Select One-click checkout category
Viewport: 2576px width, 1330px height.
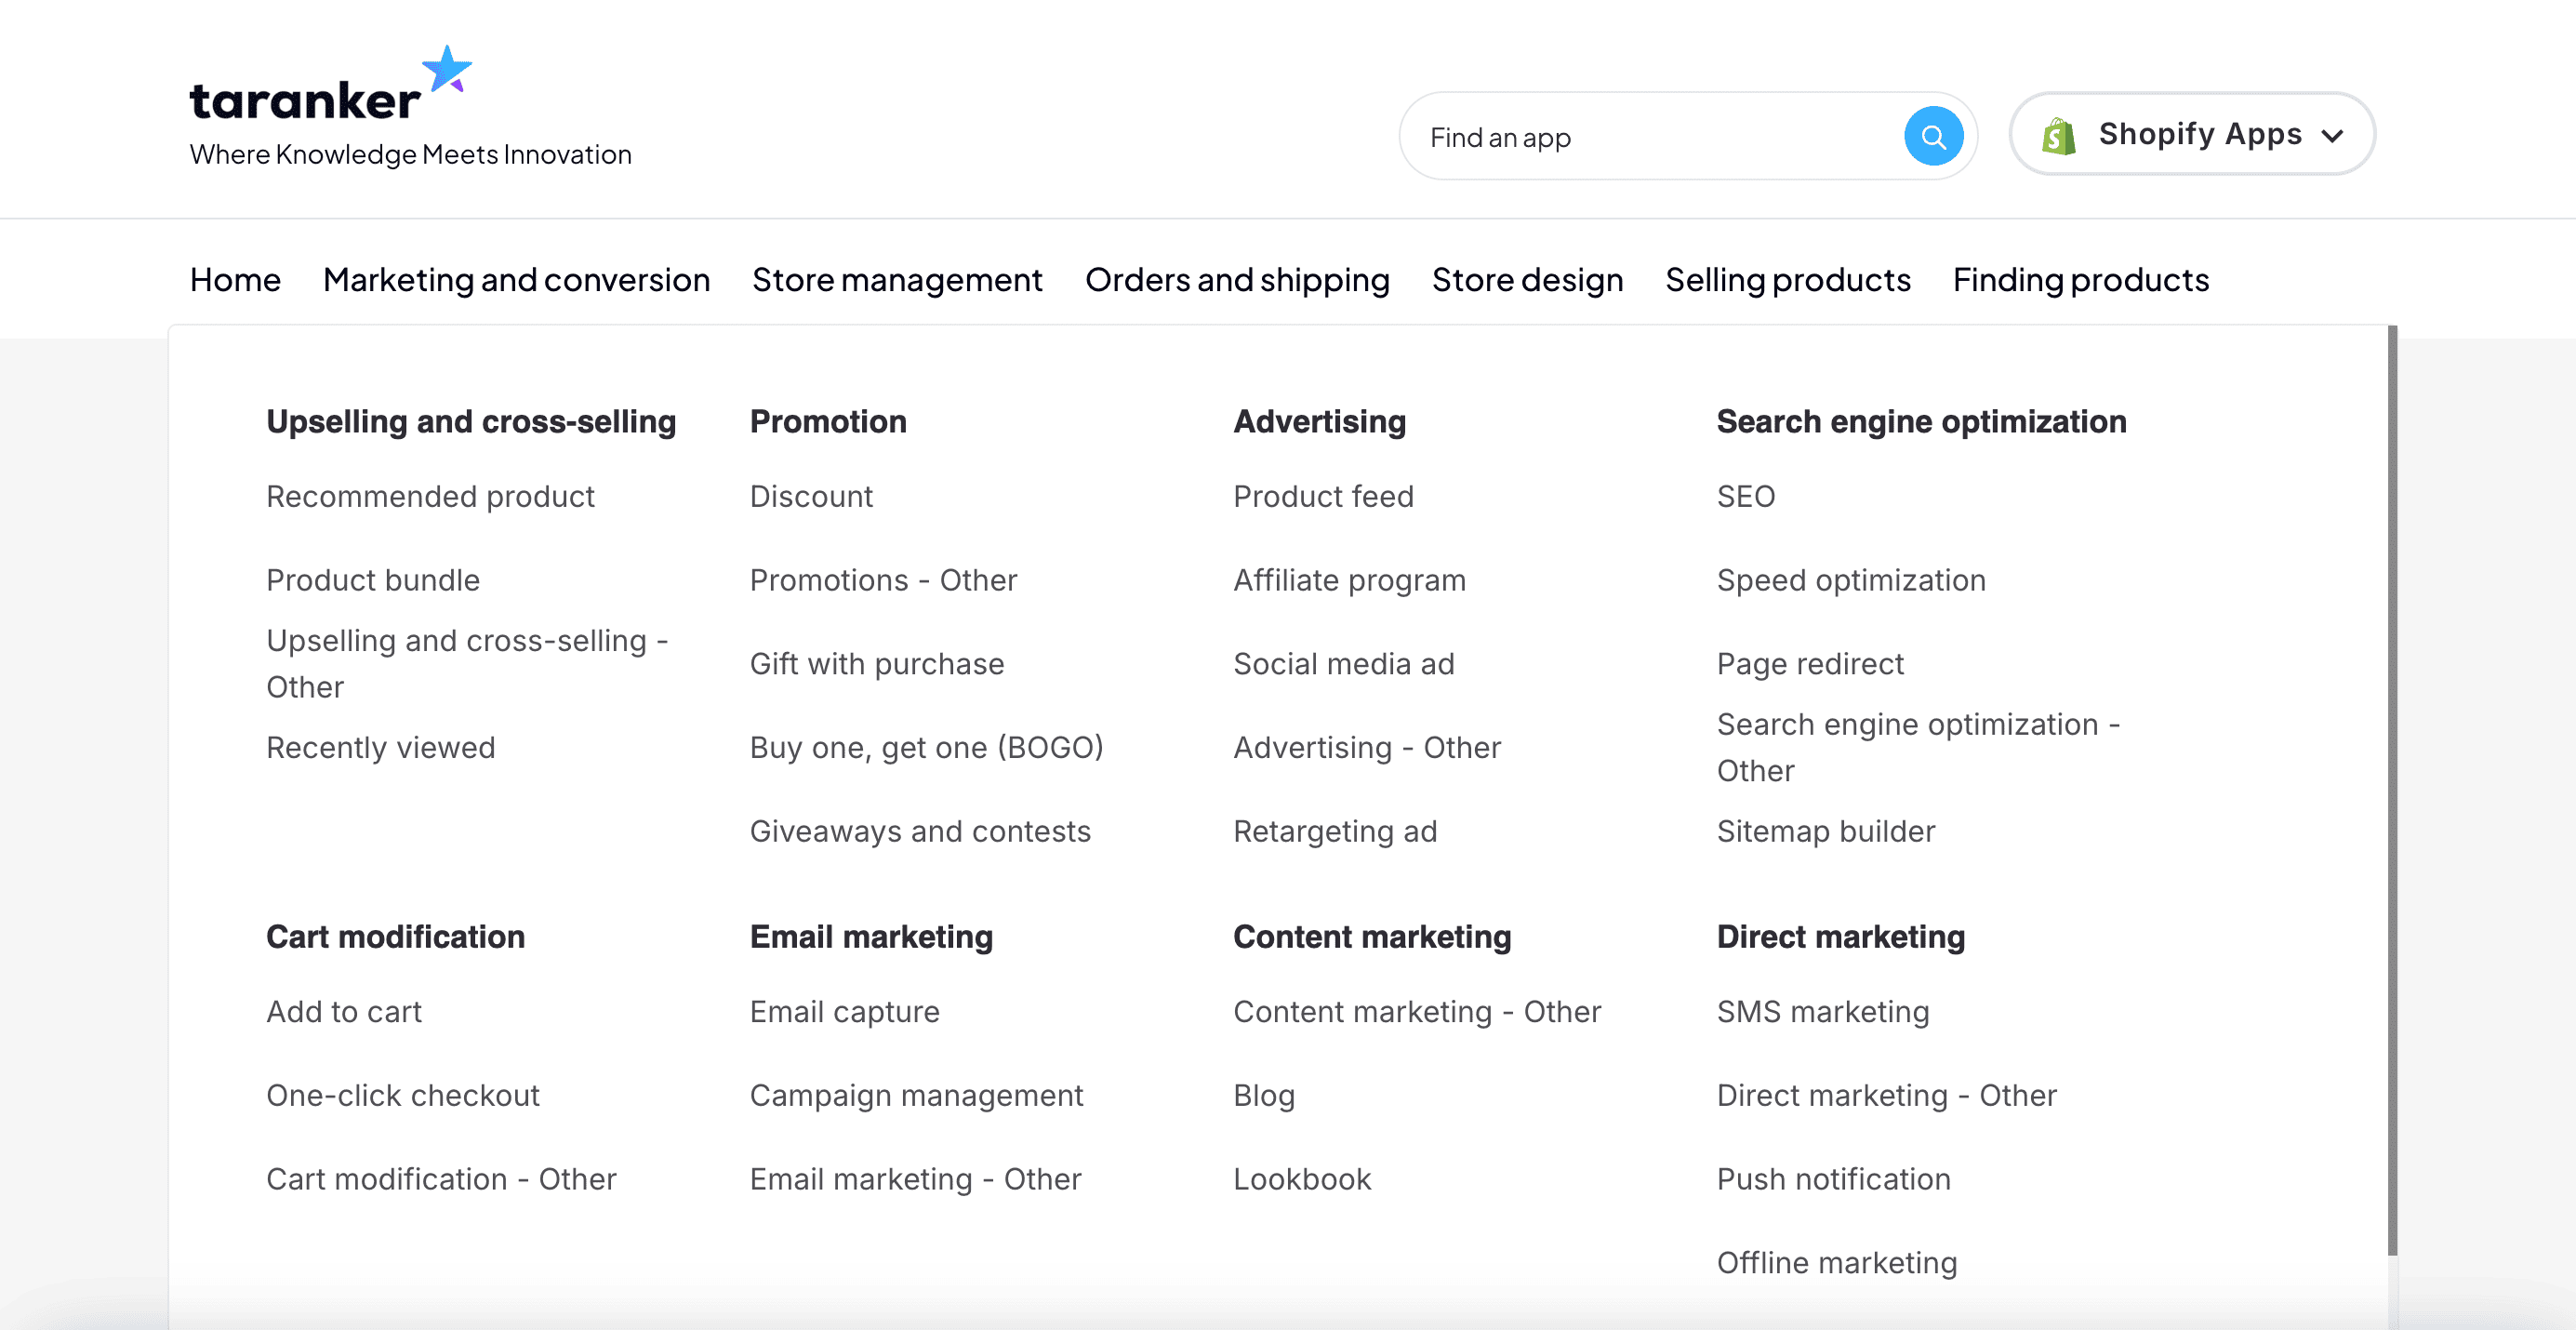[x=403, y=1095]
